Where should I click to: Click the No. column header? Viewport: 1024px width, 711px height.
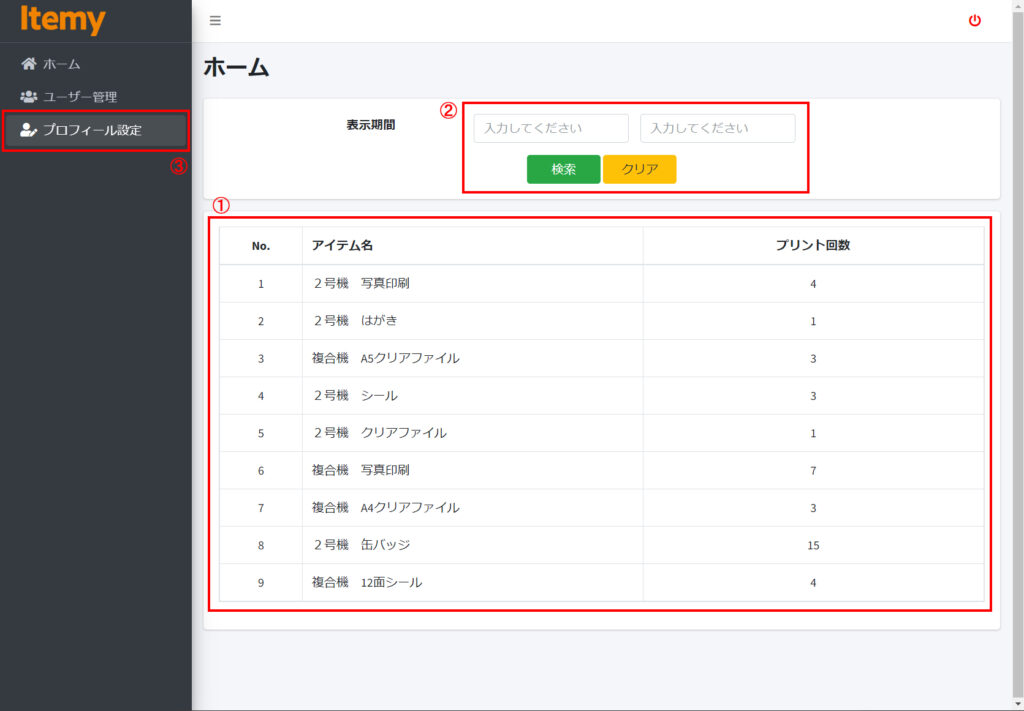tap(261, 245)
